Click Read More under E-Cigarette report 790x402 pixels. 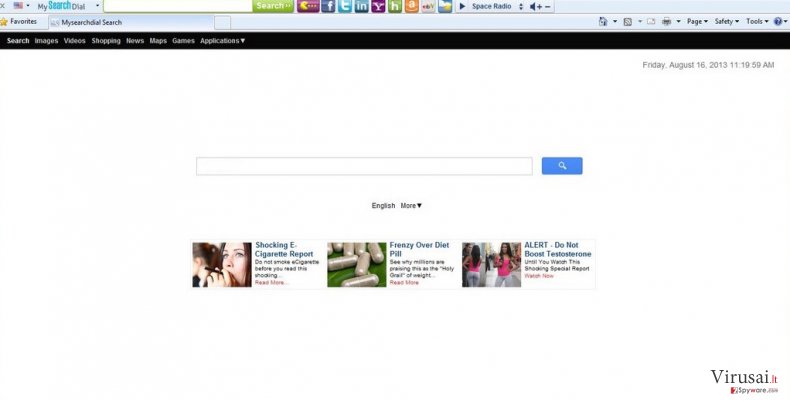pos(271,283)
